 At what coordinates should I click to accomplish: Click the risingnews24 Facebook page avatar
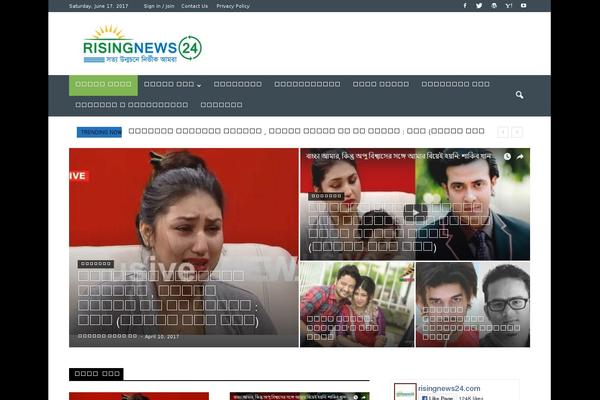point(405,392)
